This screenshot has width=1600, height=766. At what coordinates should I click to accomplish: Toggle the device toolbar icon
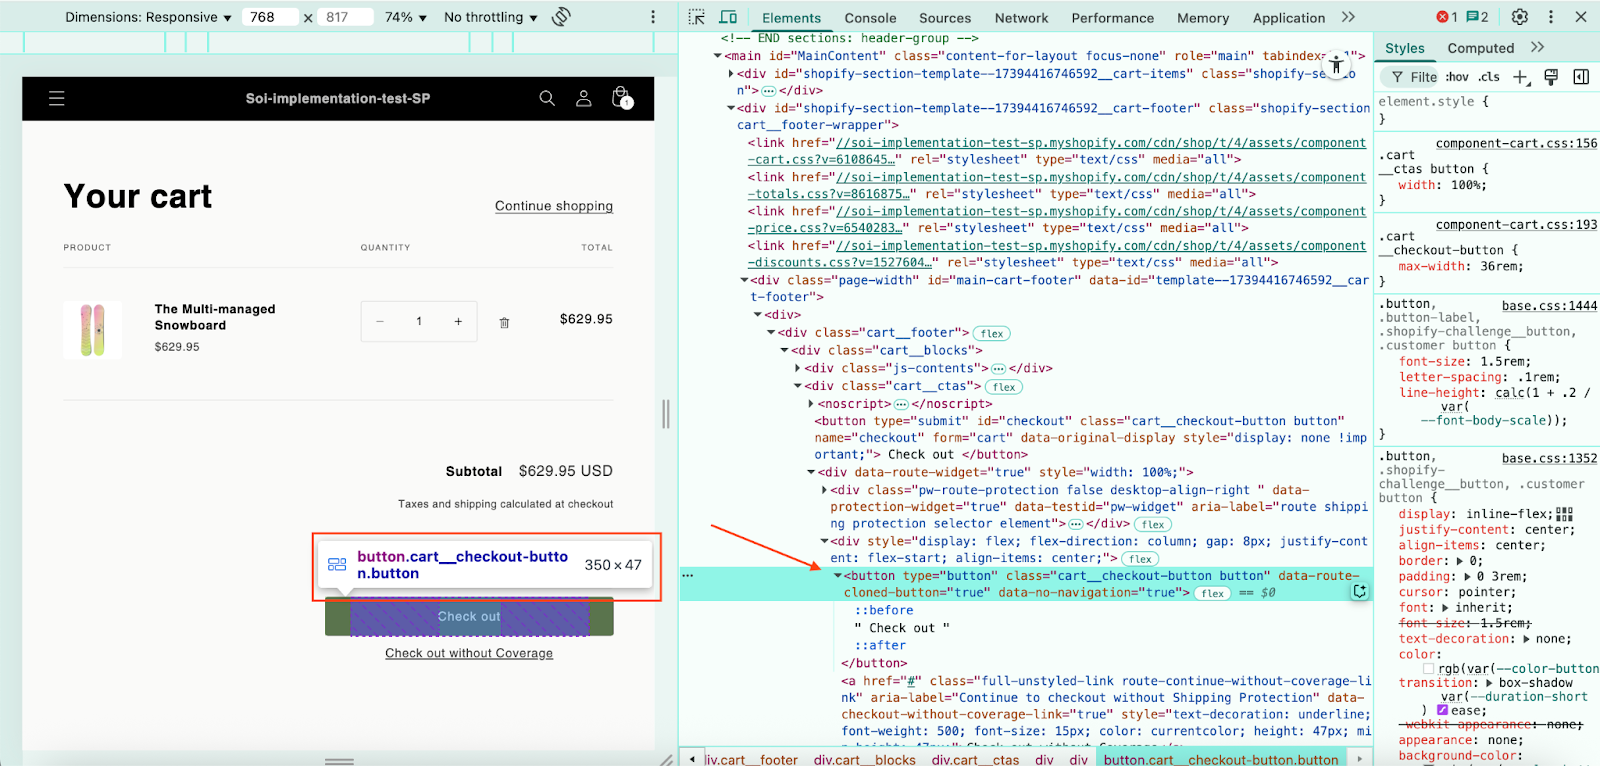pyautogui.click(x=728, y=17)
